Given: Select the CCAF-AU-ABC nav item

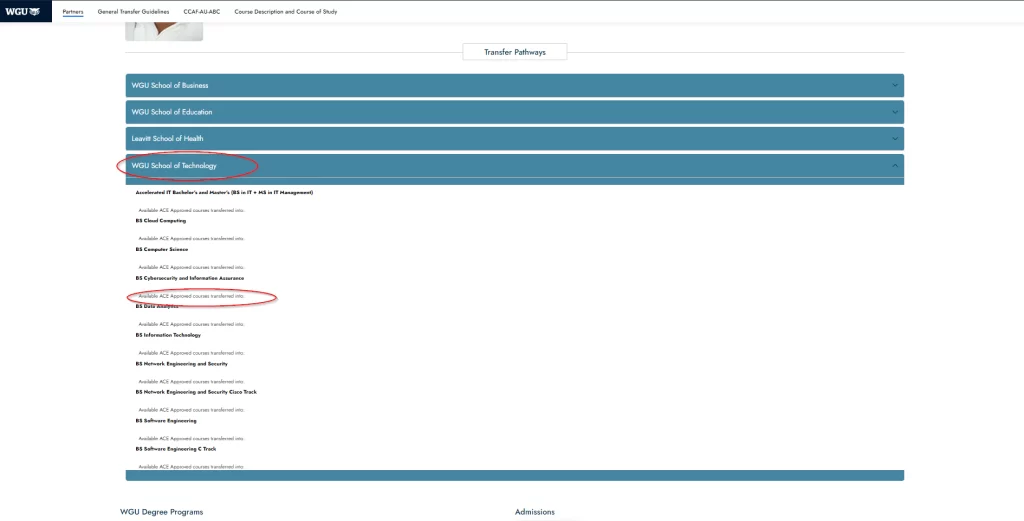Looking at the screenshot, I should pos(202,12).
